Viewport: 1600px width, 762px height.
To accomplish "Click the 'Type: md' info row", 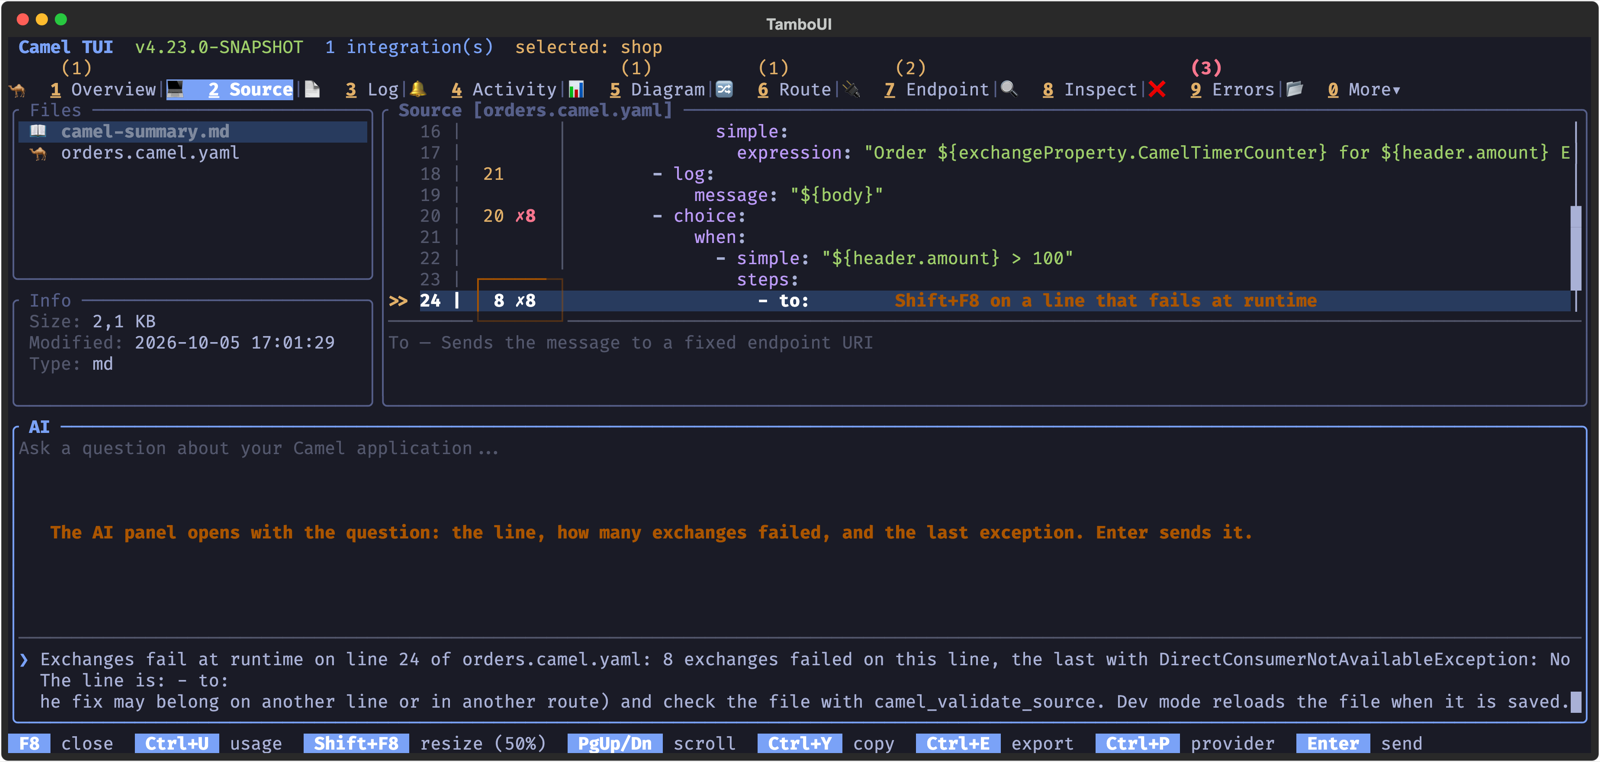I will [71, 364].
